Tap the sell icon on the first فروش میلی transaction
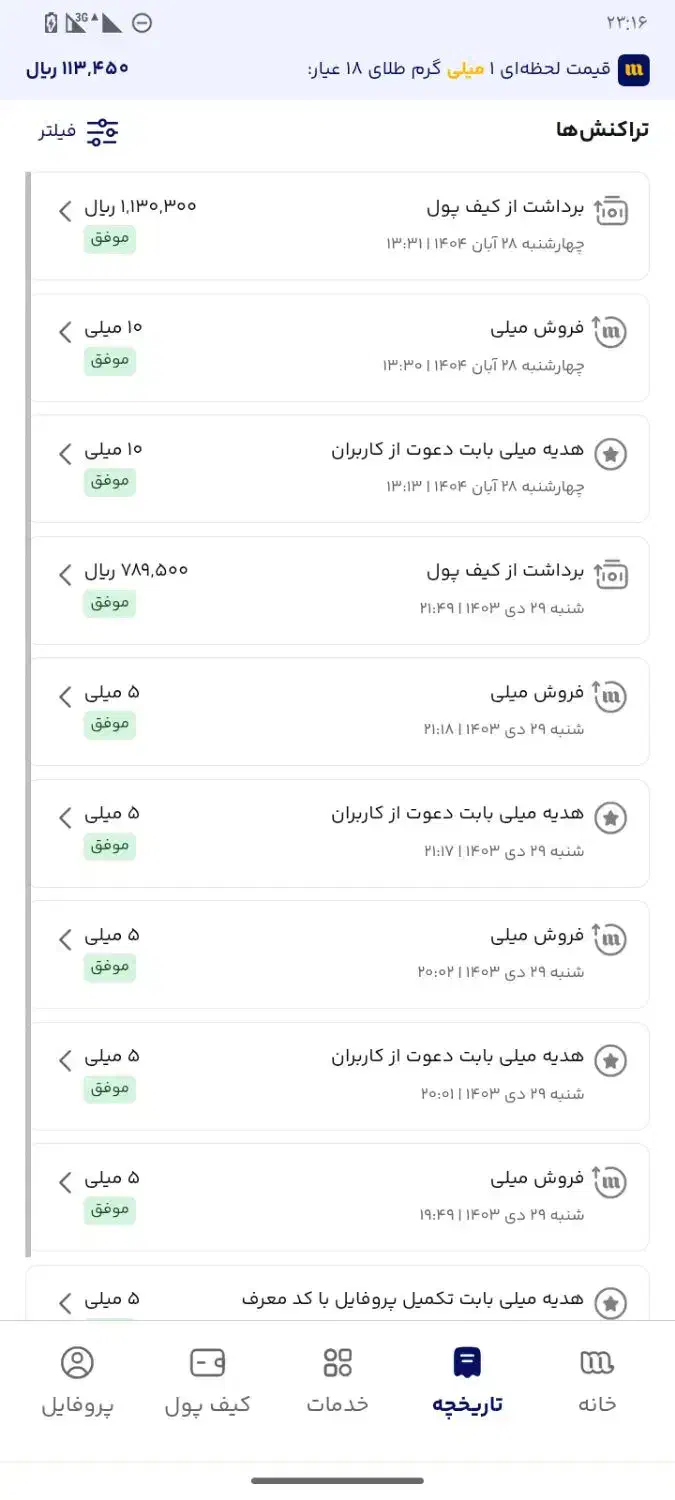This screenshot has width=675, height=1500. [612, 331]
